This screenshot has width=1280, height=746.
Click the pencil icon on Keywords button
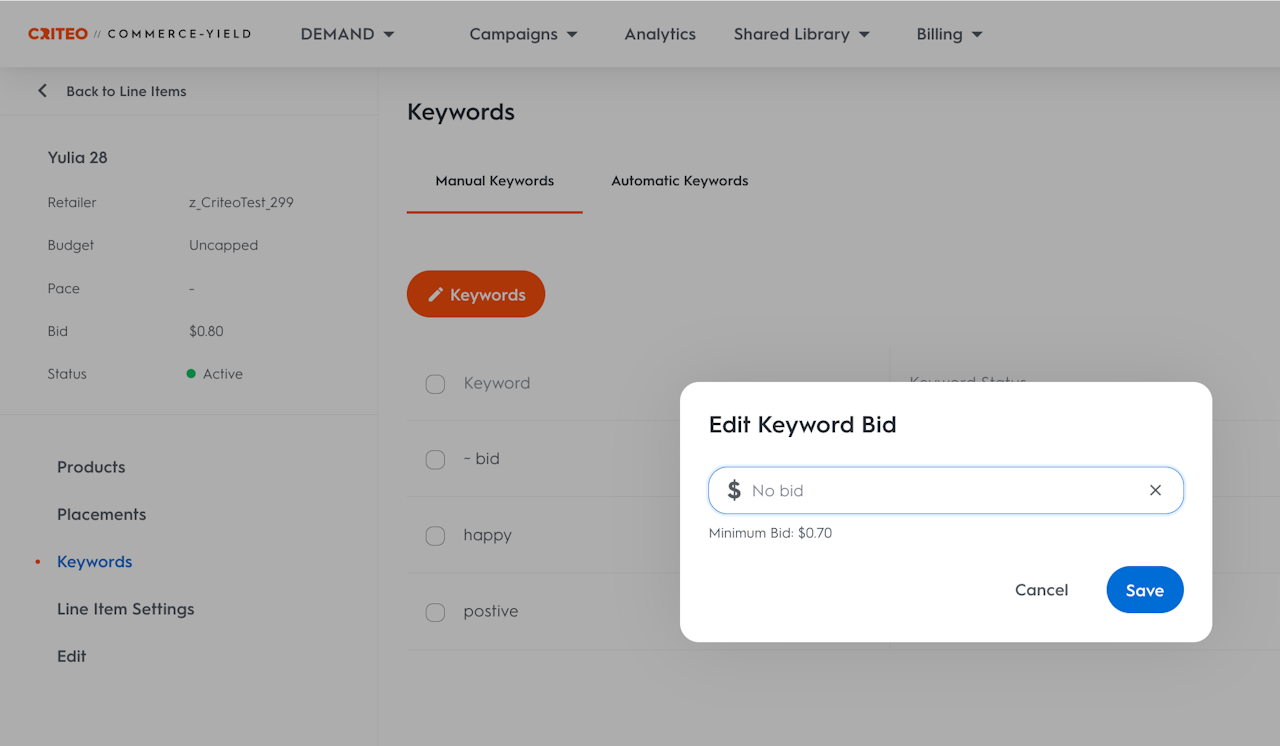pyautogui.click(x=435, y=295)
